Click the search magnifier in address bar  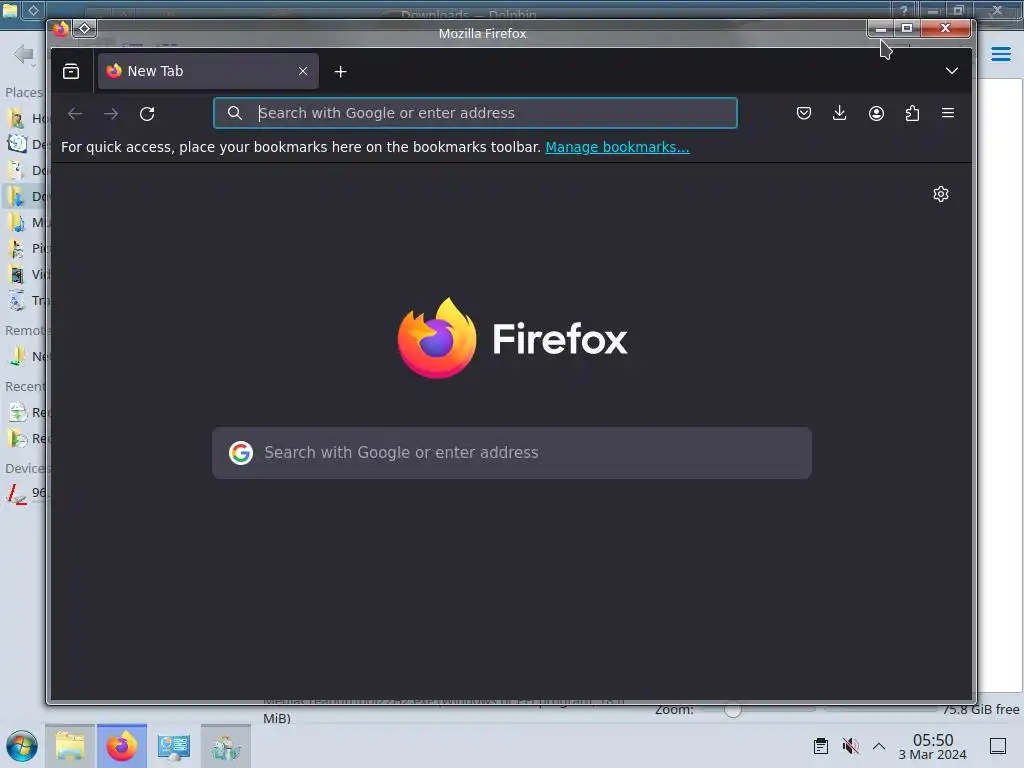click(235, 113)
